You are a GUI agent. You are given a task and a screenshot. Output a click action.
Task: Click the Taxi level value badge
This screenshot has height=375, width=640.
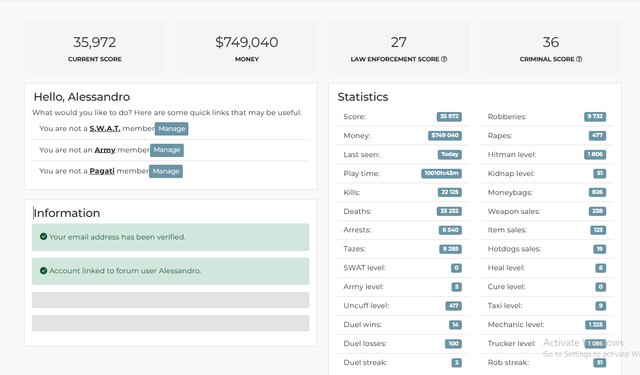[x=600, y=306]
